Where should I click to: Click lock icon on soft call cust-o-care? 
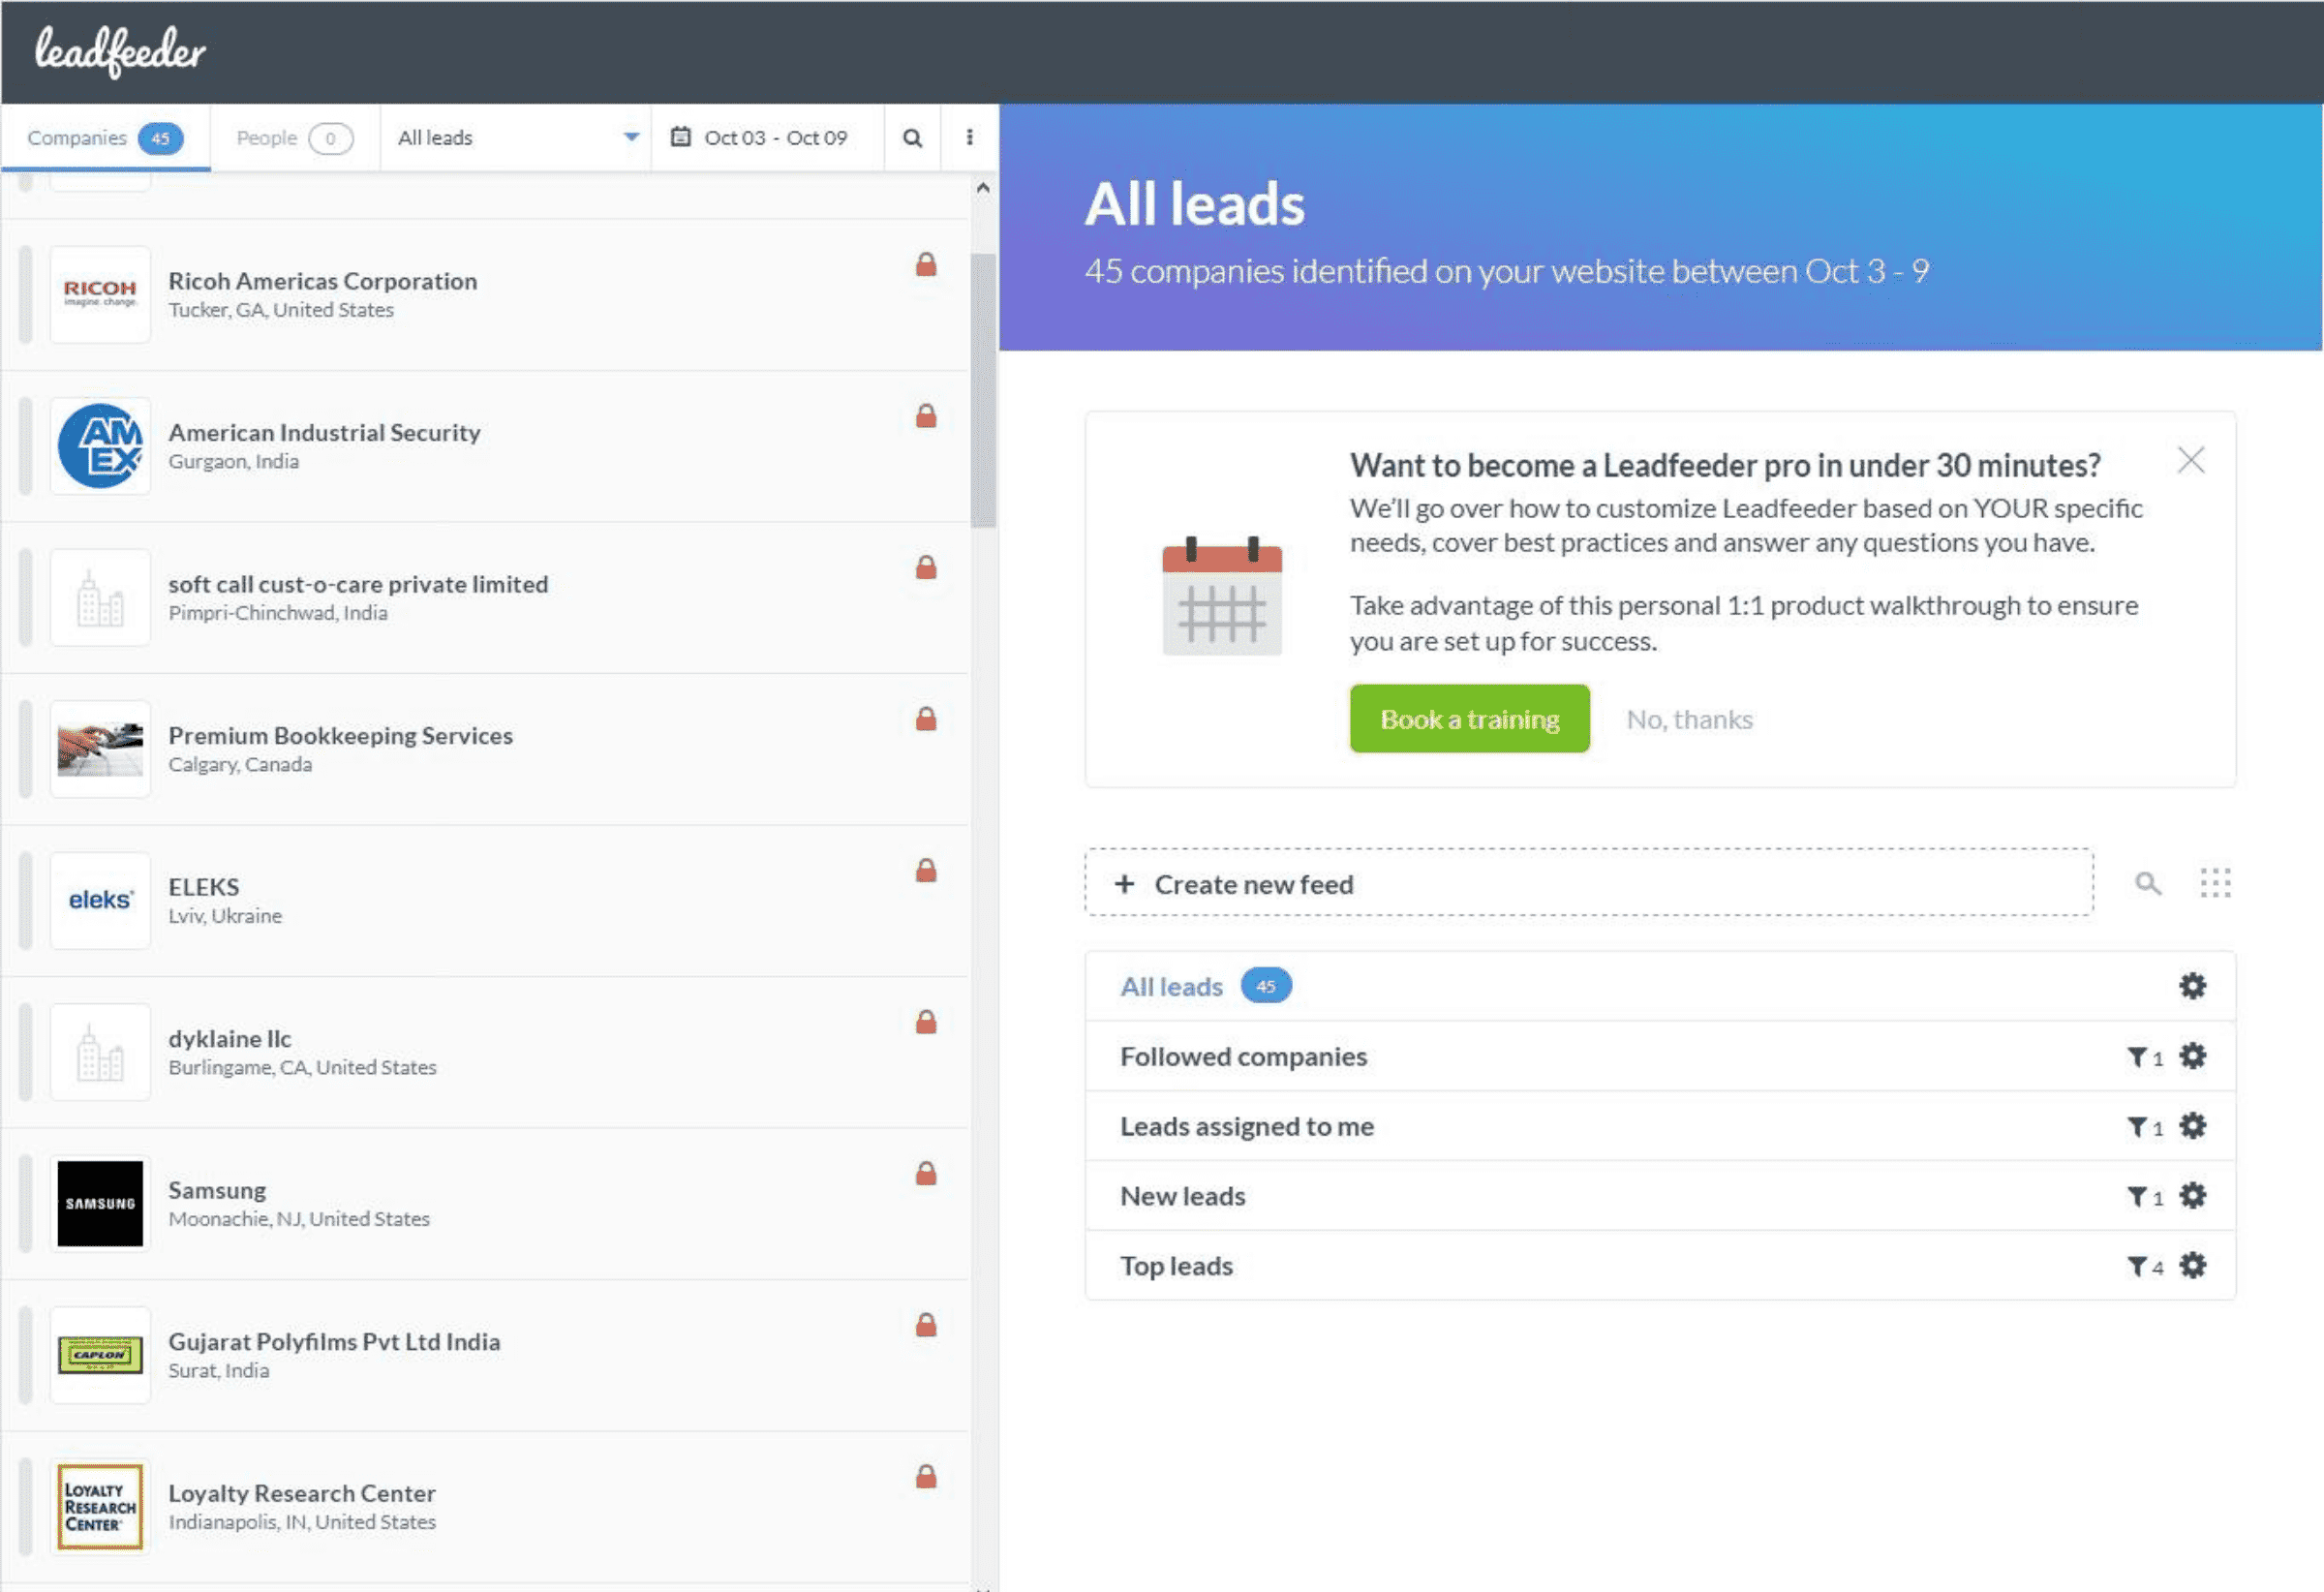[926, 567]
